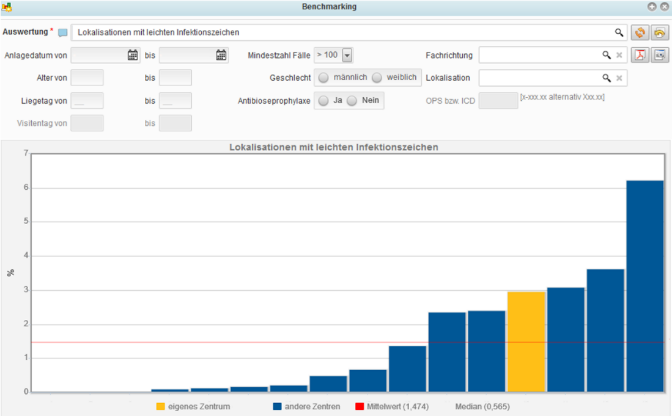This screenshot has height=416, width=672.
Task: Click the blue comment icon beside Auswertung
Action: [63, 33]
